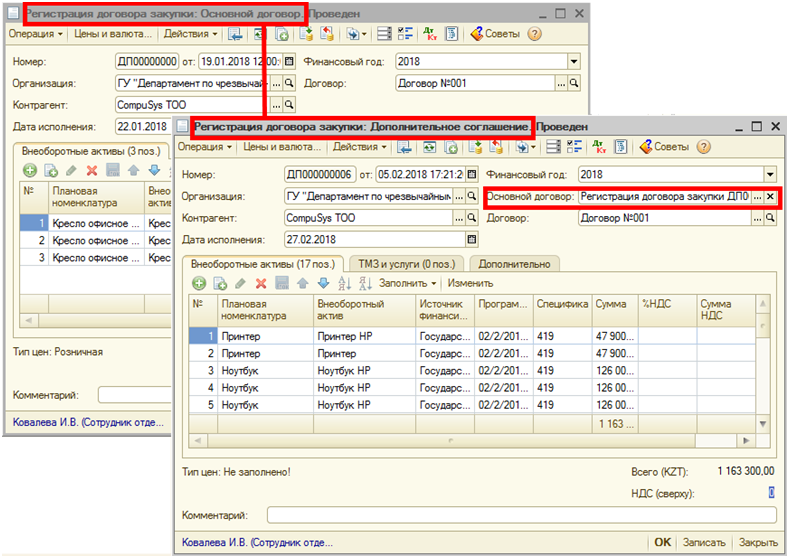The height and width of the screenshot is (558, 789).
Task: Open the Дополнительно tab
Action: point(514,263)
